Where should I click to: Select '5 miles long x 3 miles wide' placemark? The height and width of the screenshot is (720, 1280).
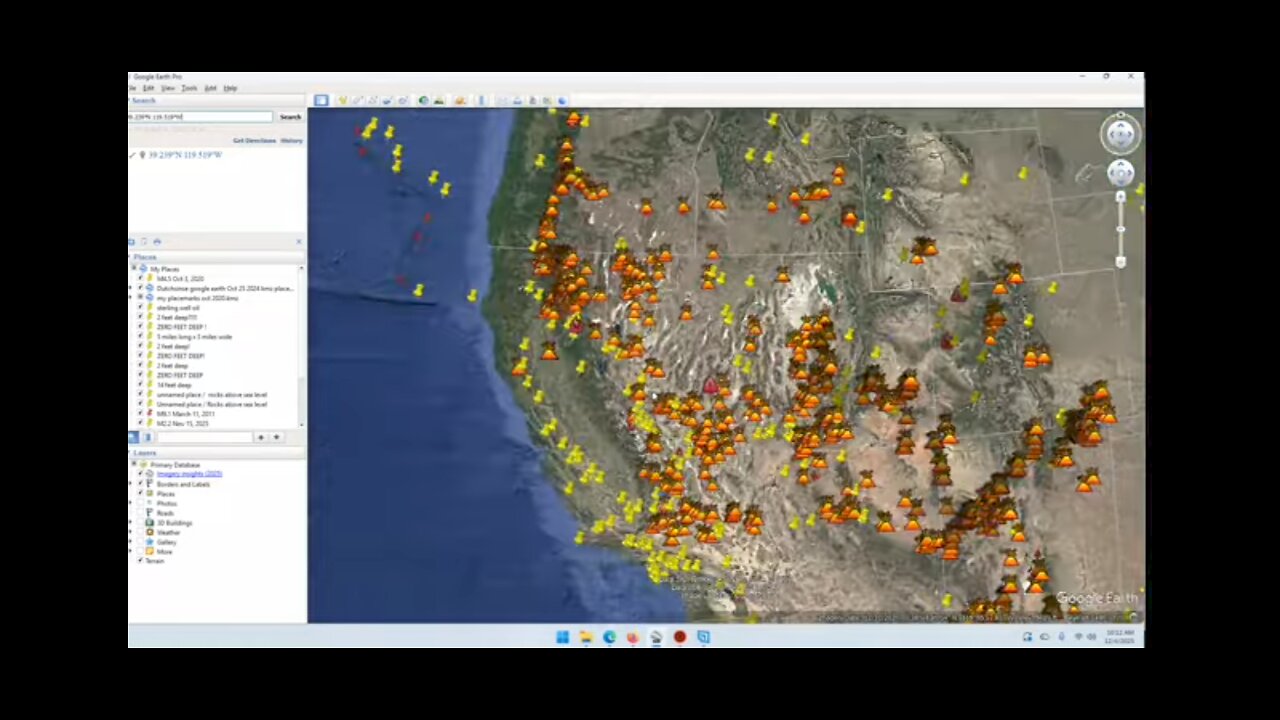pyautogui.click(x=194, y=337)
